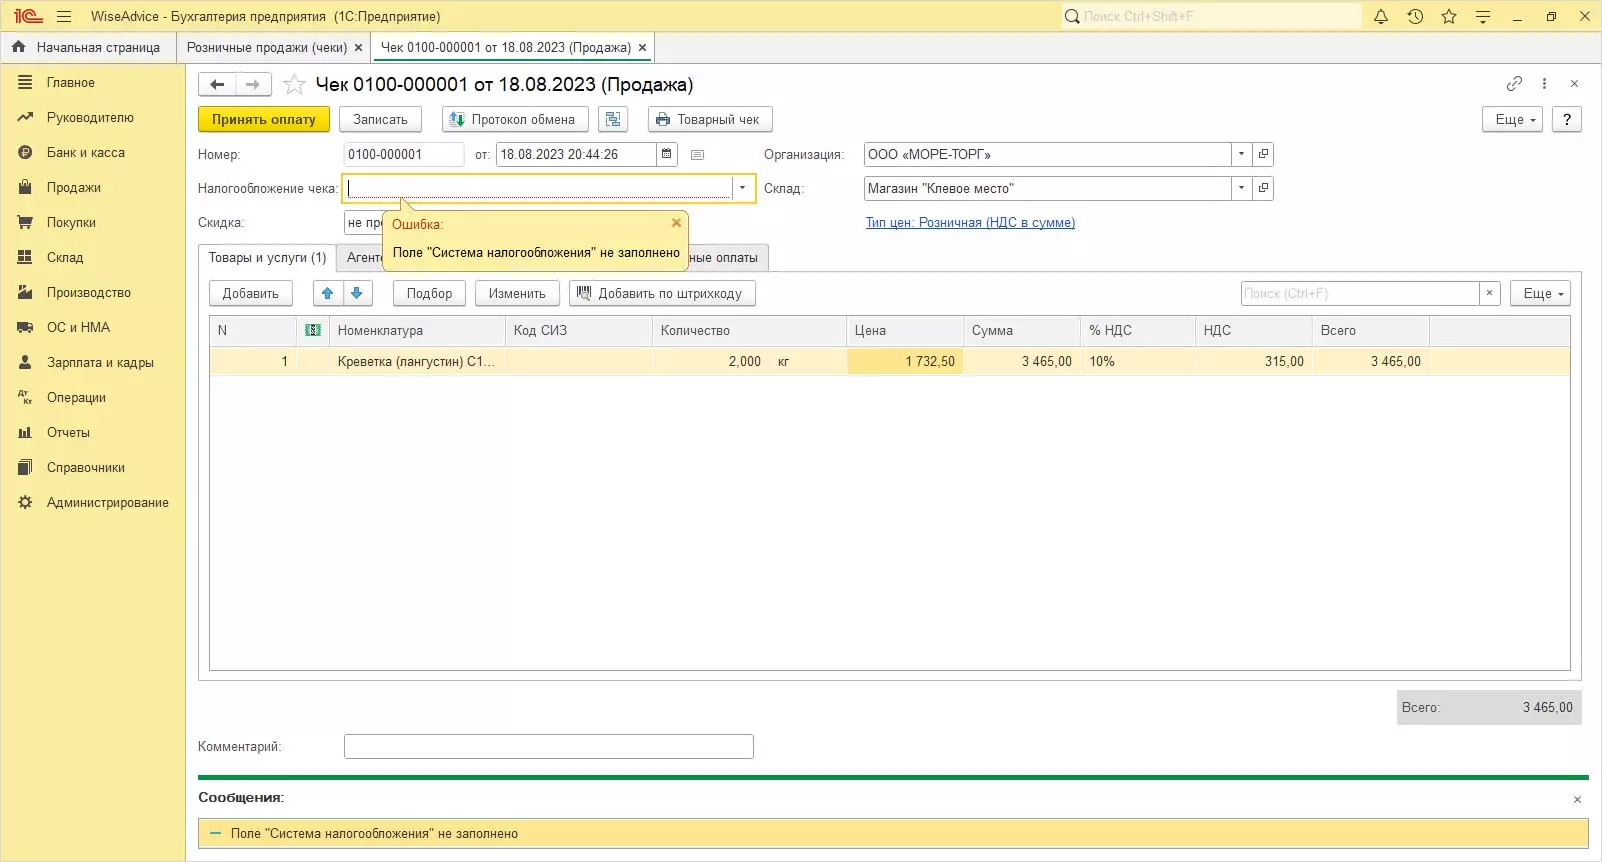Click Добавить button above table
This screenshot has width=1602, height=862.
coord(251,293)
